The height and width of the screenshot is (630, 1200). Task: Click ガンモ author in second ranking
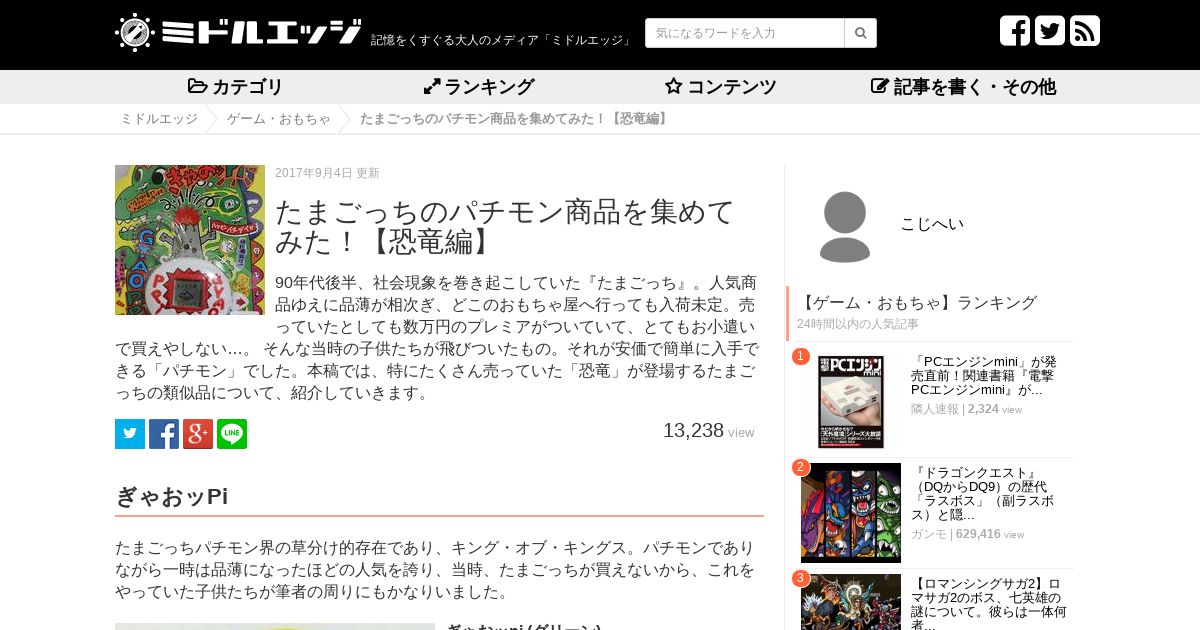click(x=929, y=534)
